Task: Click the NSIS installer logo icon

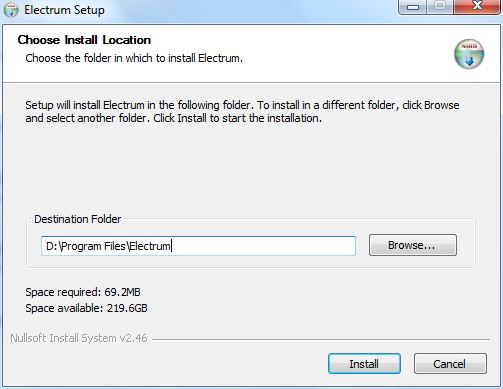Action: pyautogui.click(x=469, y=54)
